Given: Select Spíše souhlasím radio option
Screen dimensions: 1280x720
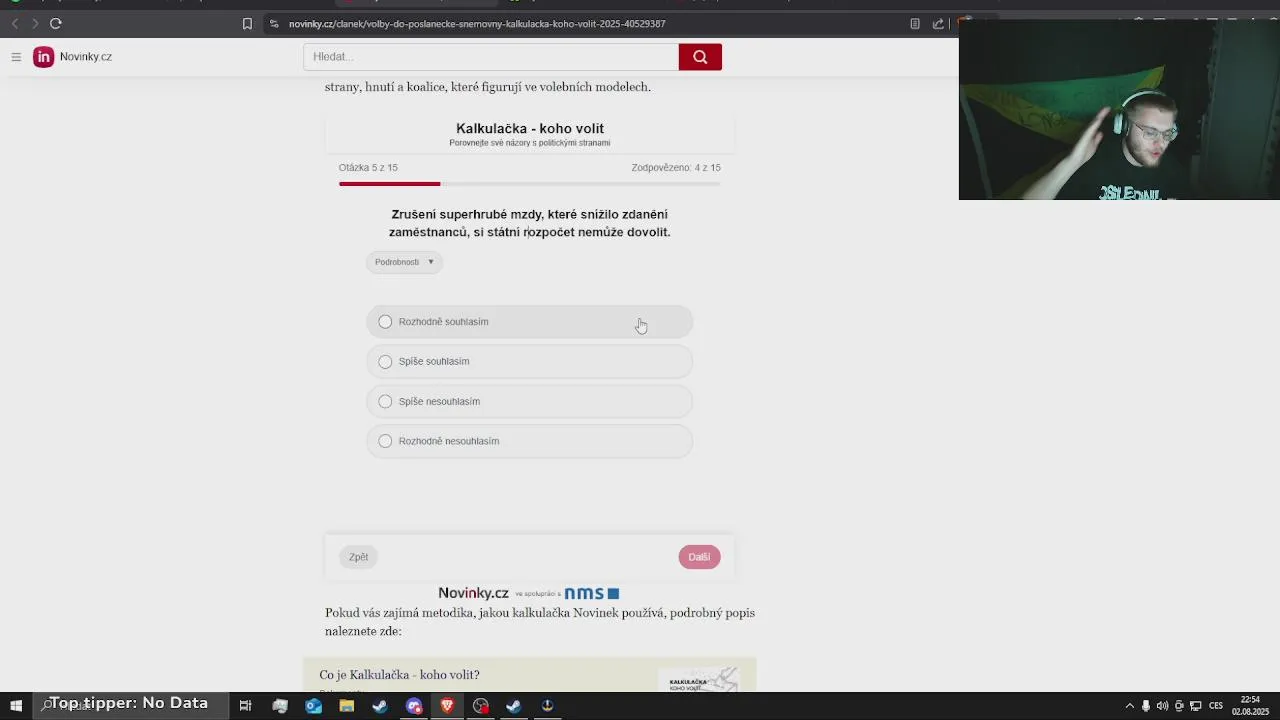Looking at the screenshot, I should click(529, 361).
